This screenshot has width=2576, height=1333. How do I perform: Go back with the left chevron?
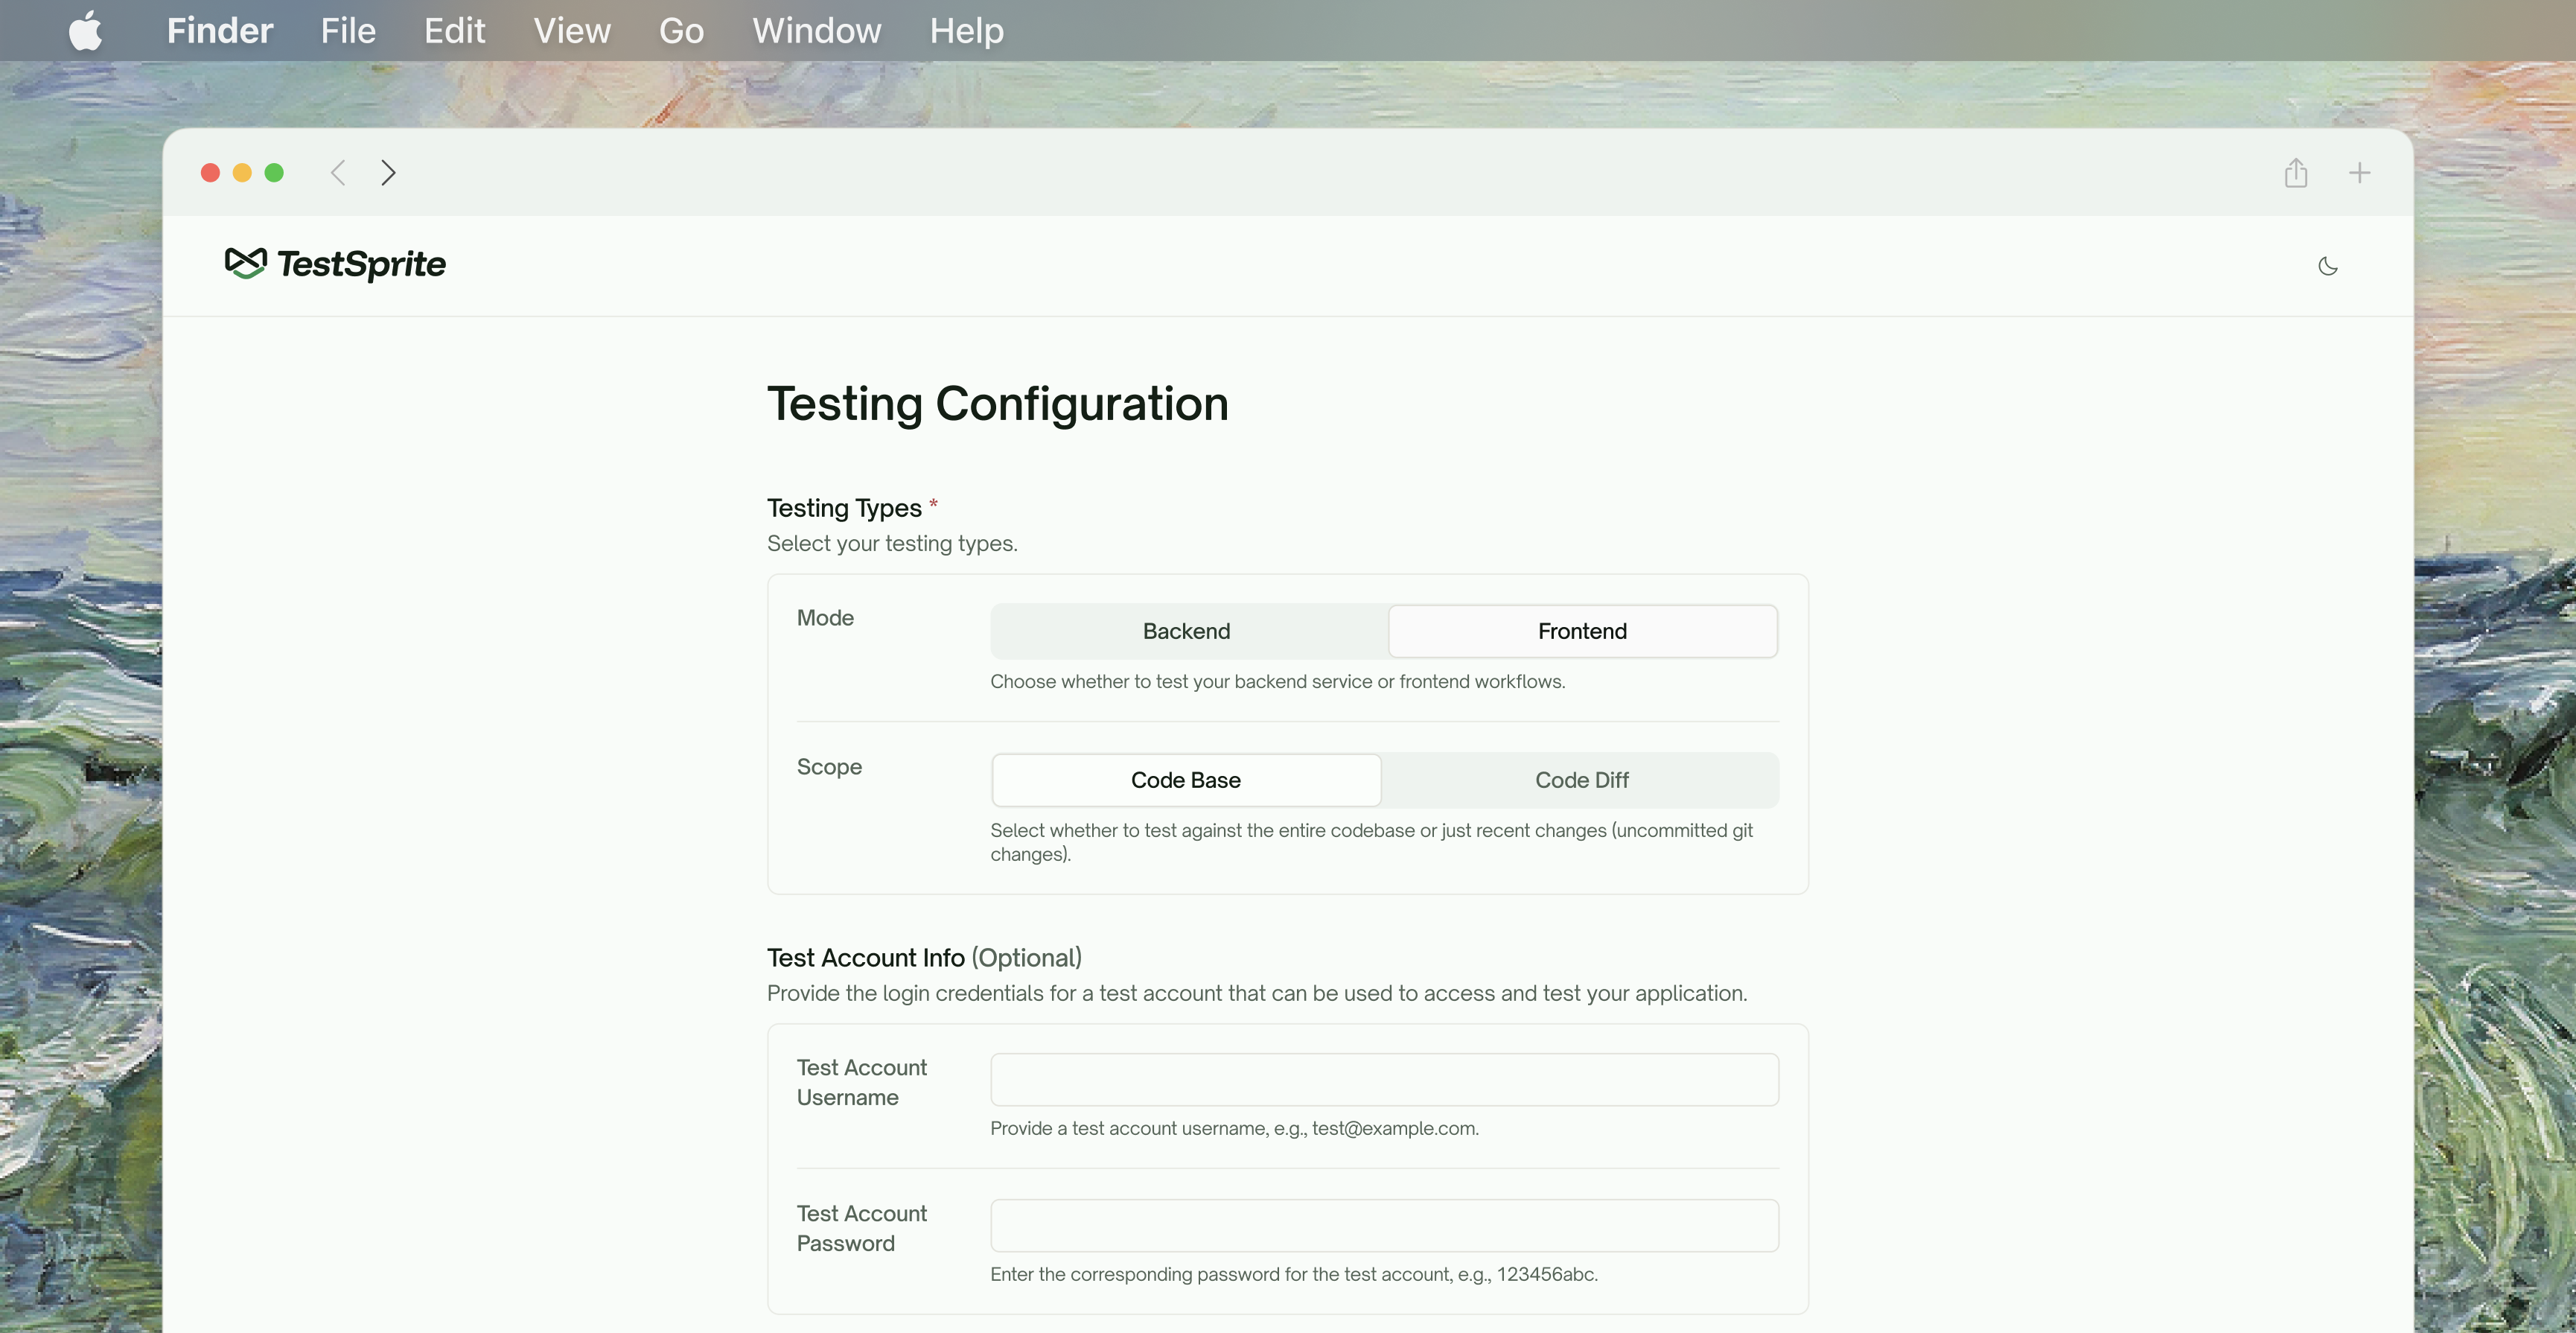[x=338, y=173]
